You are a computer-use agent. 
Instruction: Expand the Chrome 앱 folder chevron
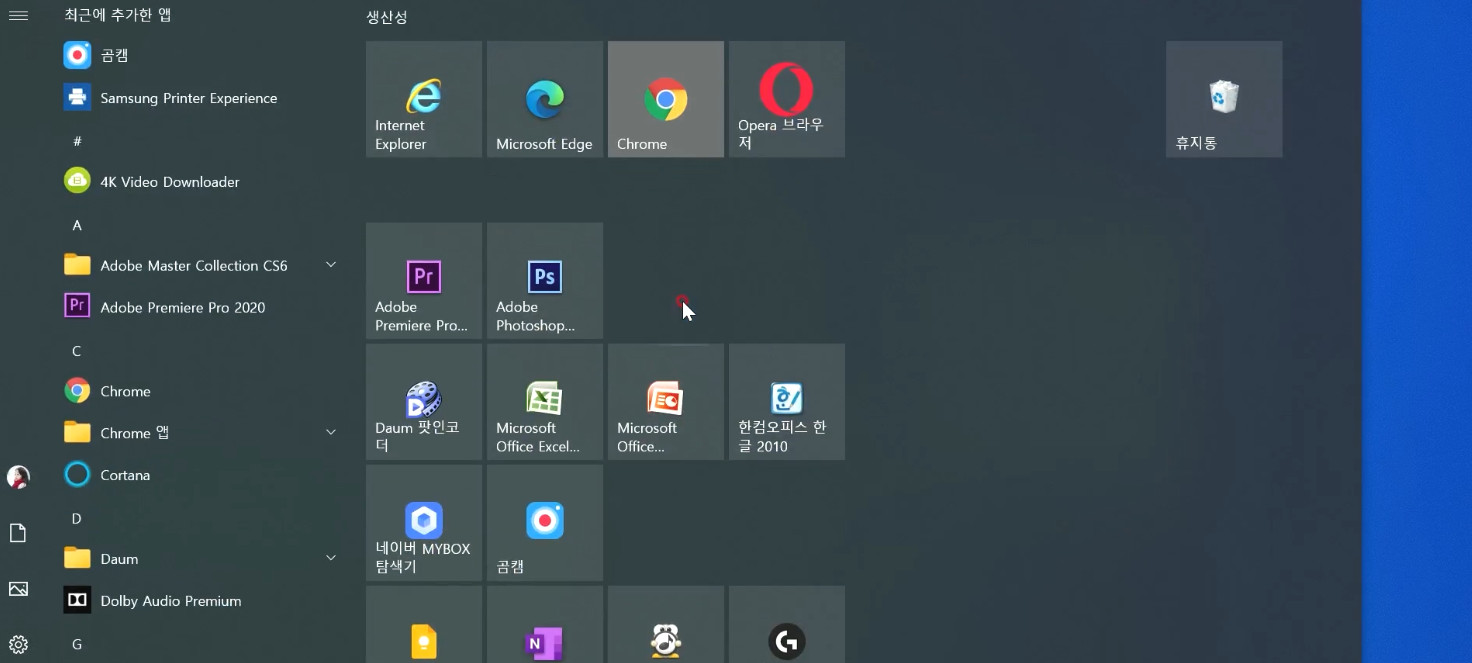pos(331,432)
